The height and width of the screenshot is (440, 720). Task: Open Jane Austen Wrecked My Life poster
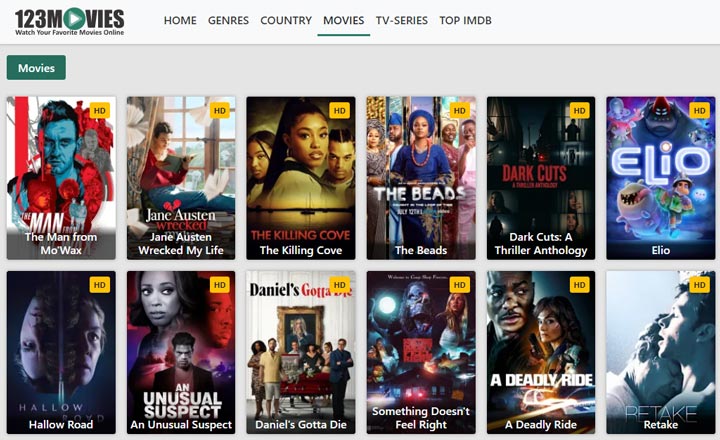[181, 178]
